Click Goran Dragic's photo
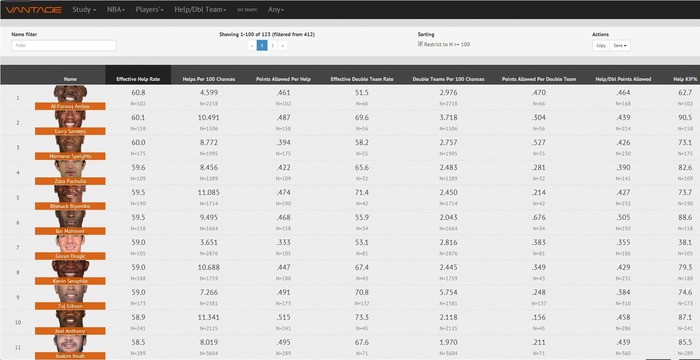This screenshot has width=700, height=360. pos(70,244)
